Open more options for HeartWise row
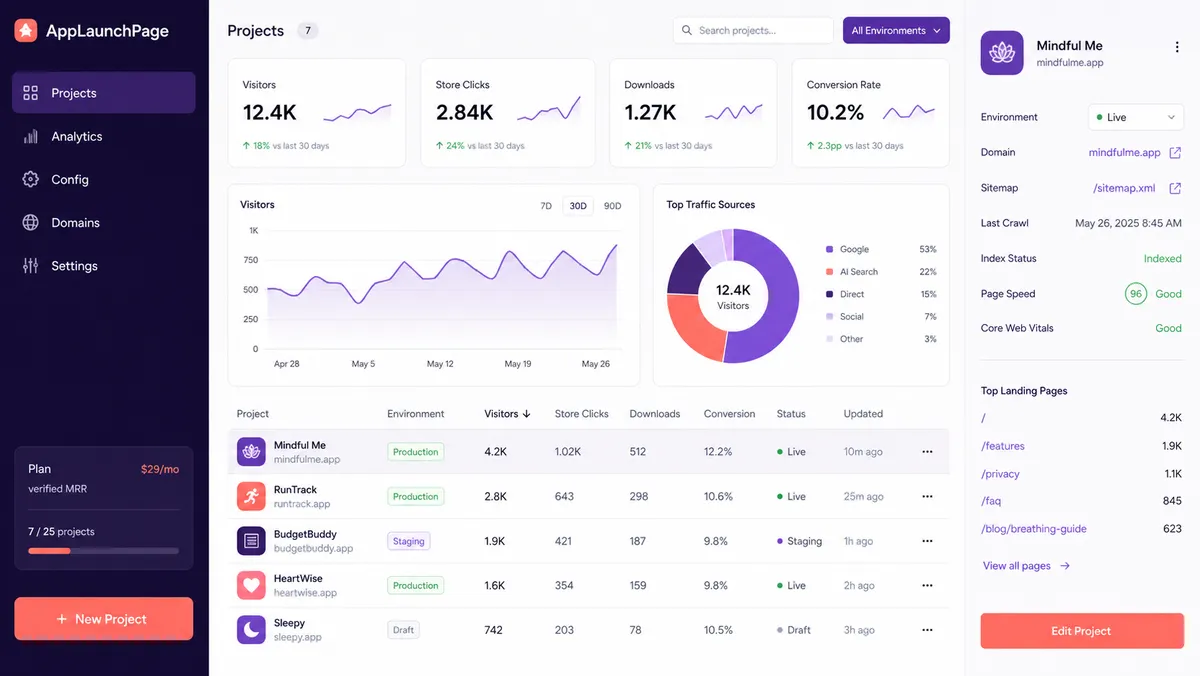 click(927, 585)
